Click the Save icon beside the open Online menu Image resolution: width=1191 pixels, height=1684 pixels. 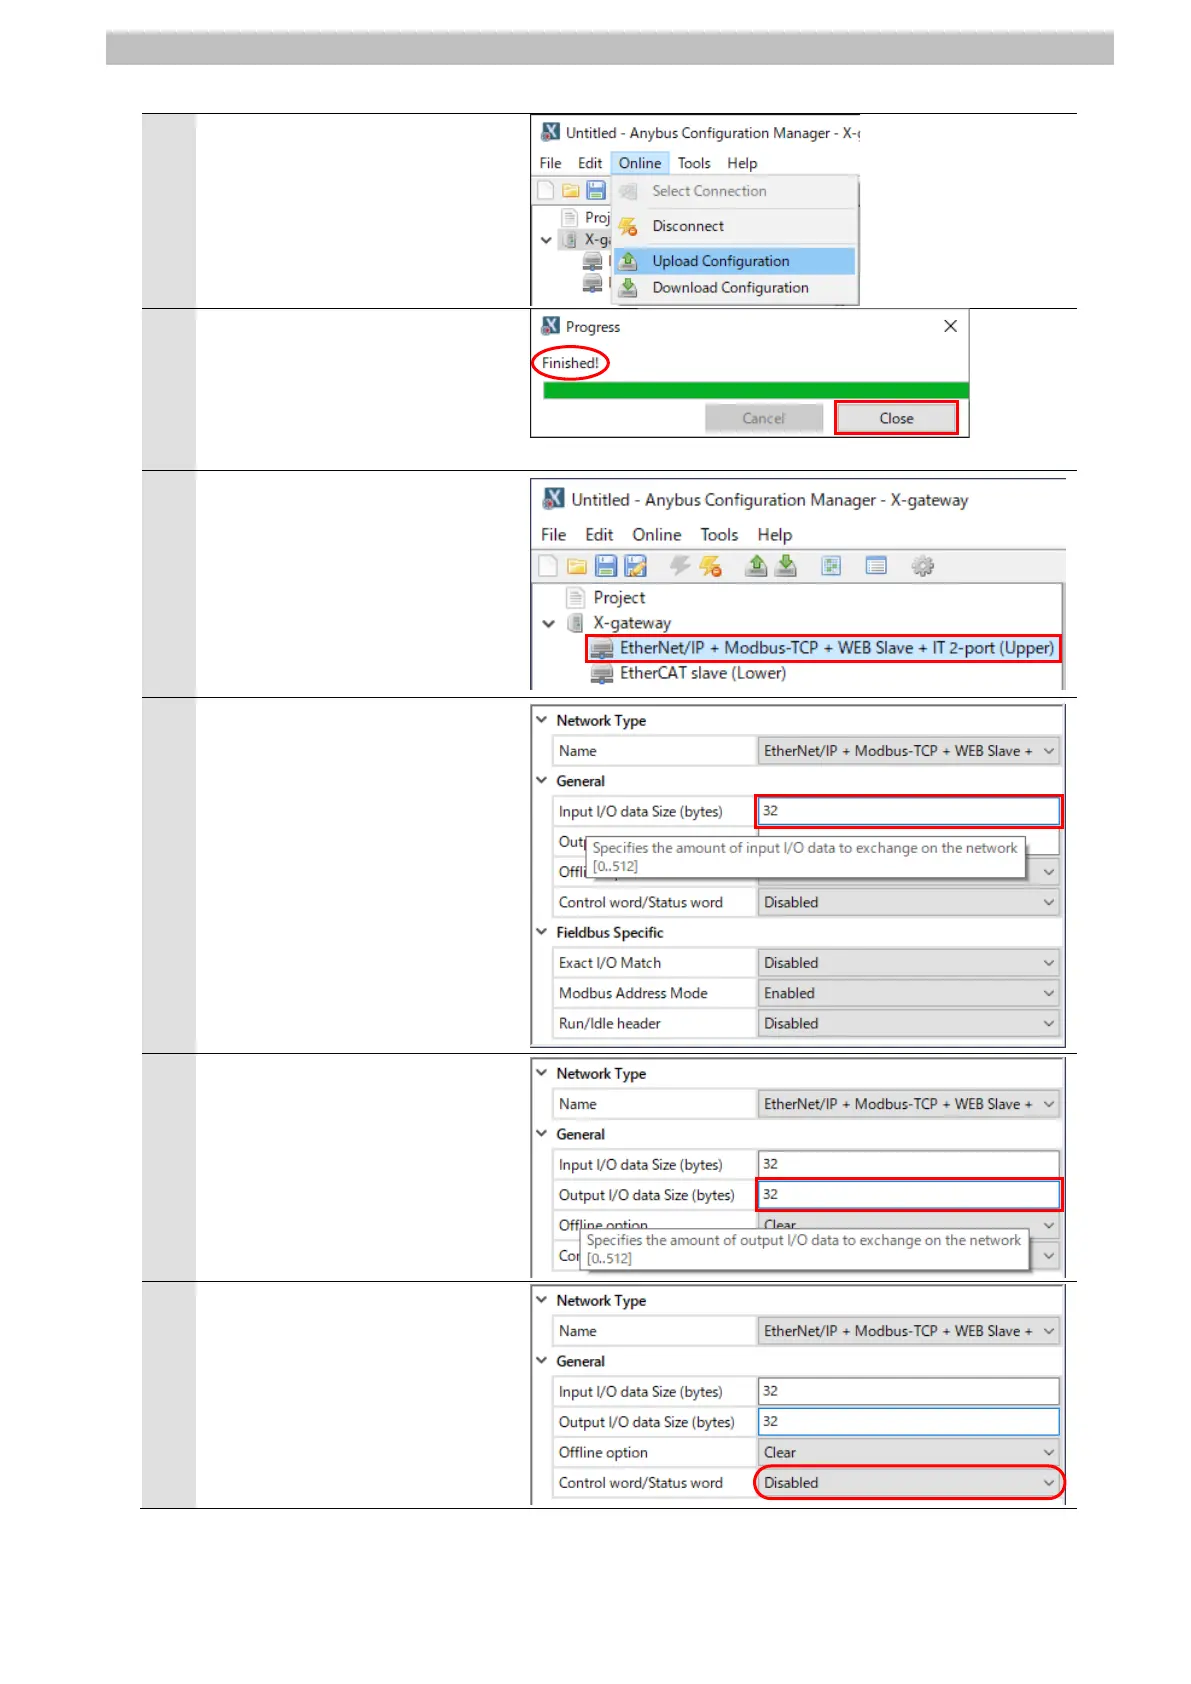[596, 190]
